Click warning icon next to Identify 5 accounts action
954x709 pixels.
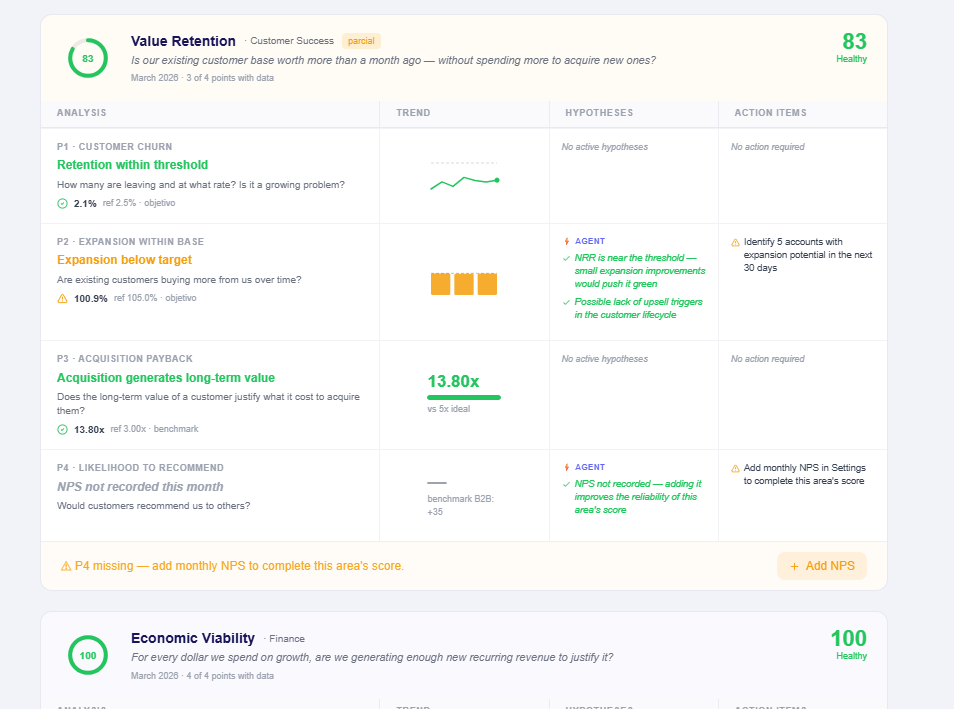click(735, 242)
